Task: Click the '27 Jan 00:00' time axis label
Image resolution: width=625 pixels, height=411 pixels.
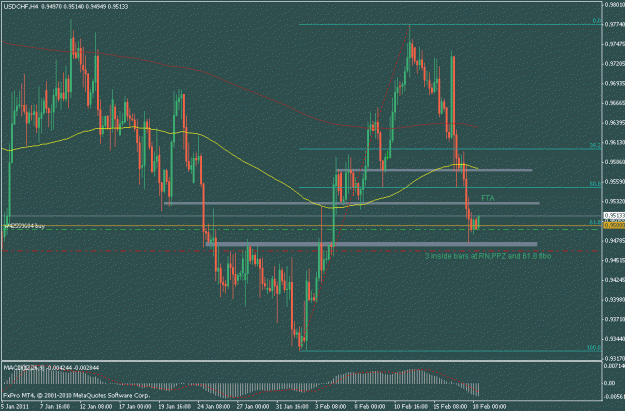Action: pos(253,407)
